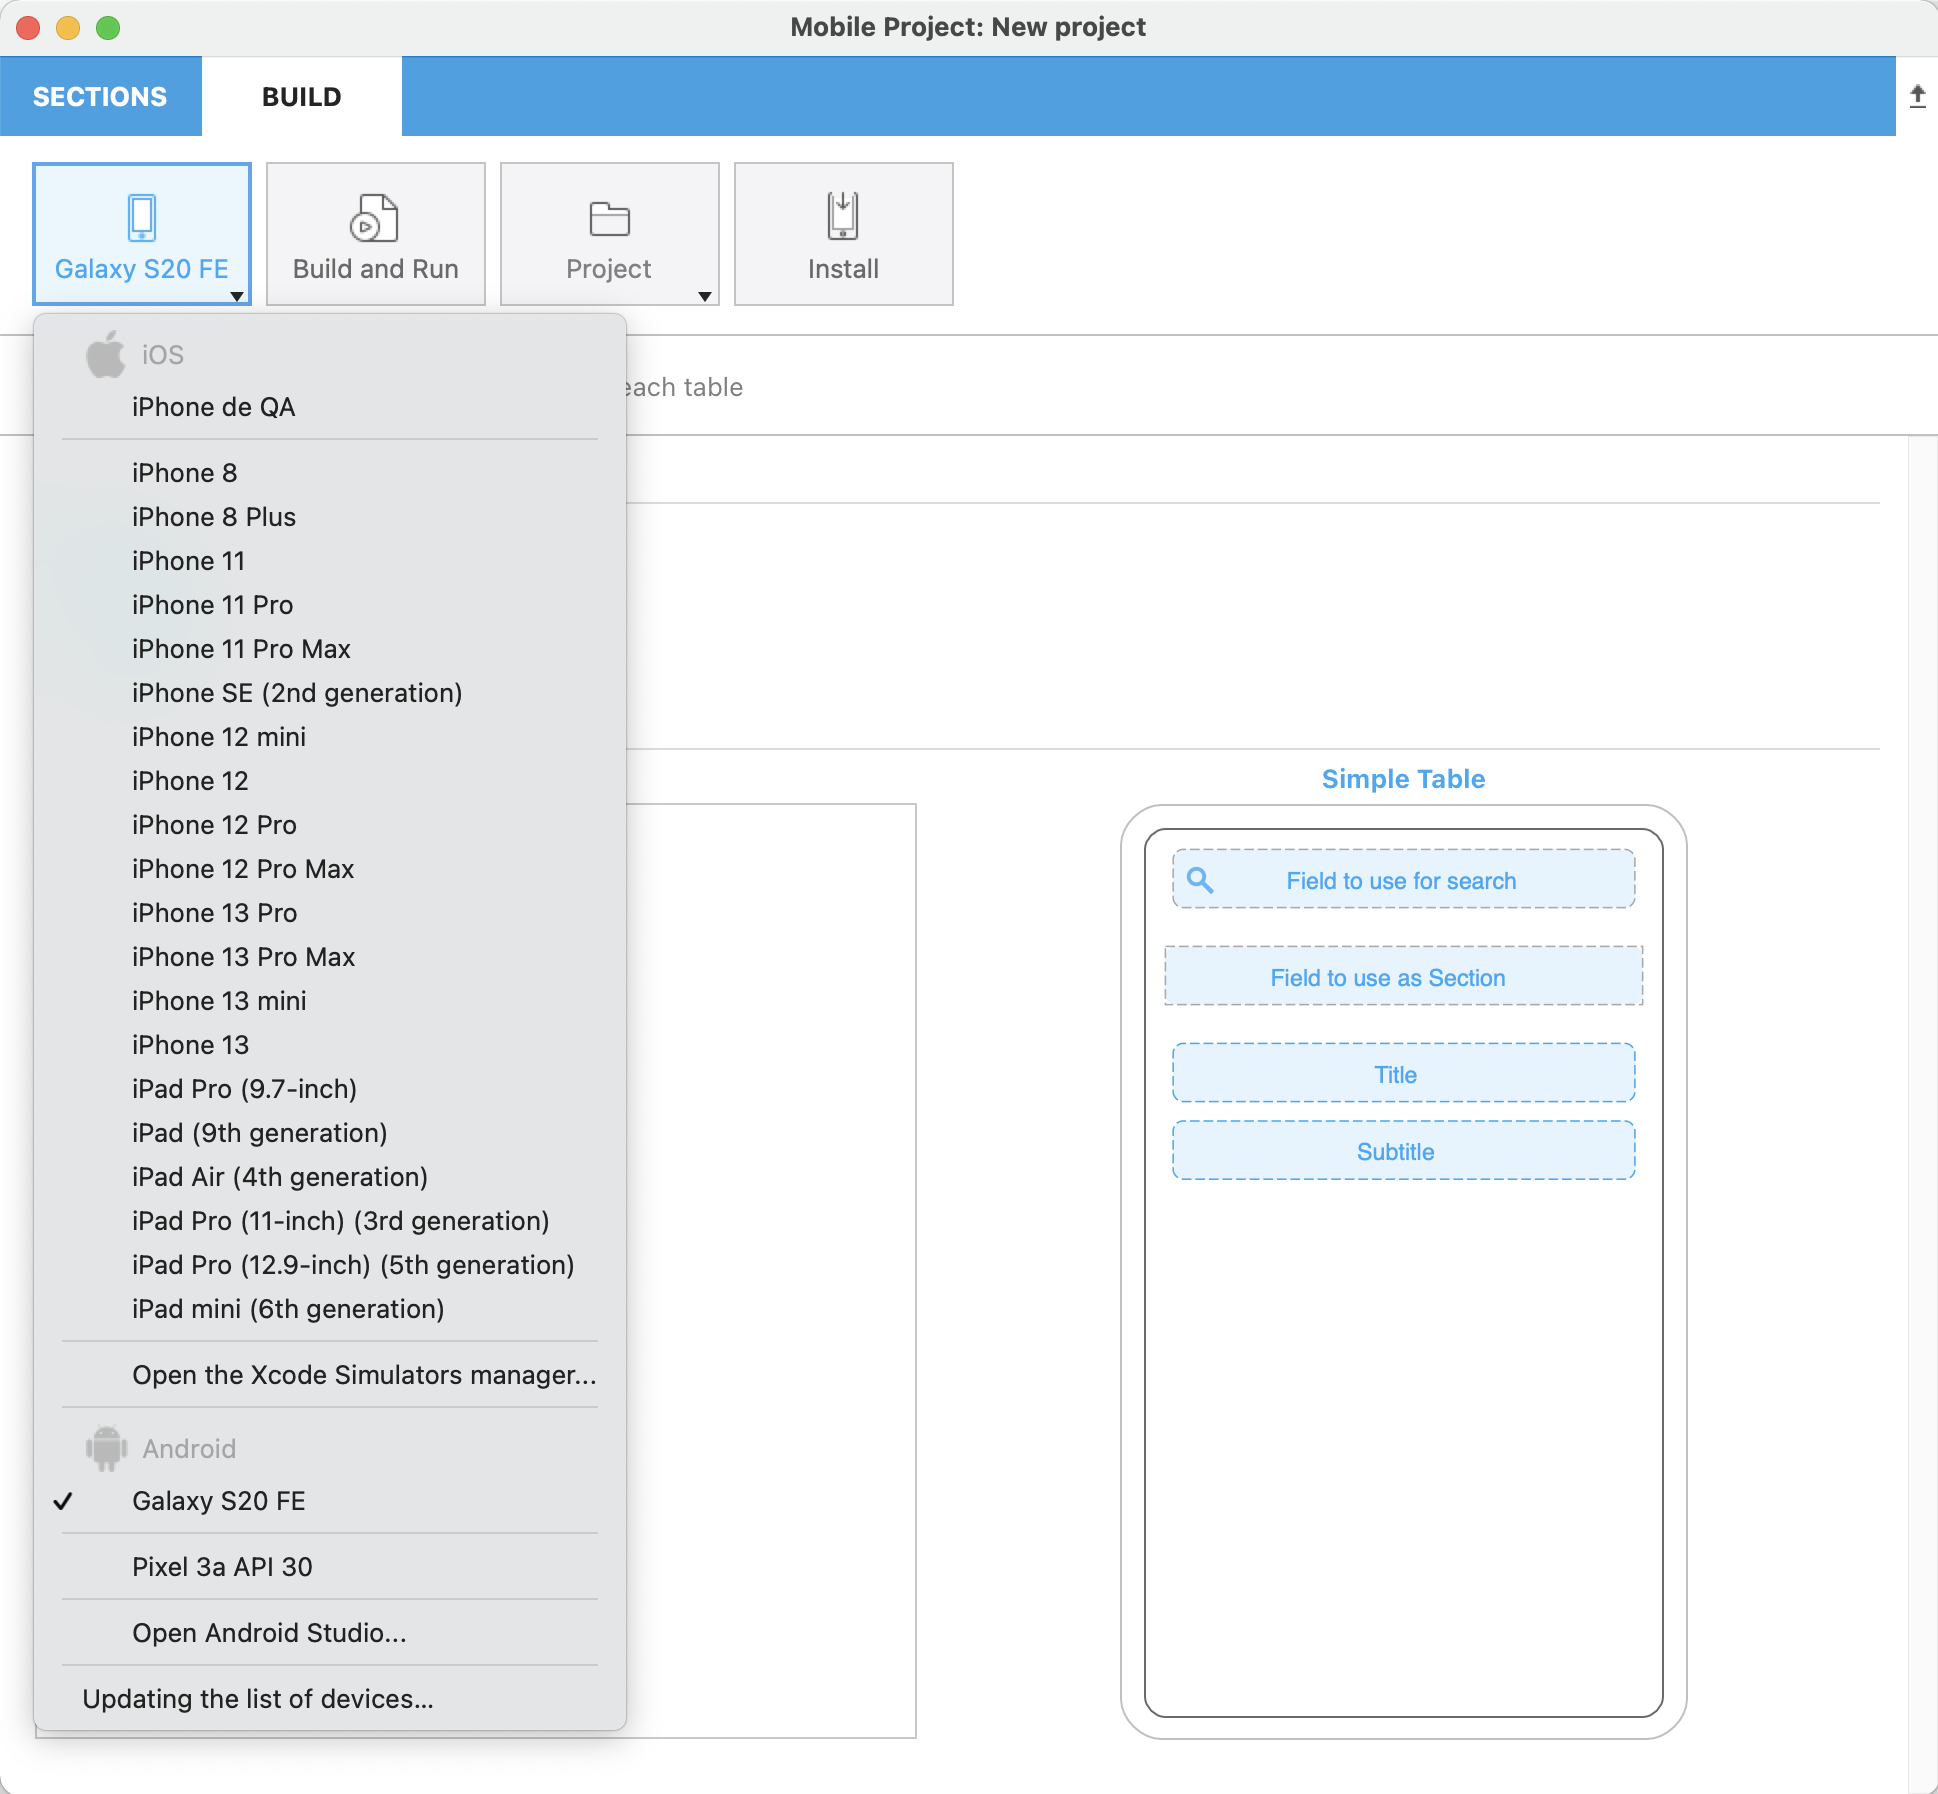Select iPad Pro (11-inch) (3rd generation)
The image size is (1938, 1794).
click(x=330, y=1221)
